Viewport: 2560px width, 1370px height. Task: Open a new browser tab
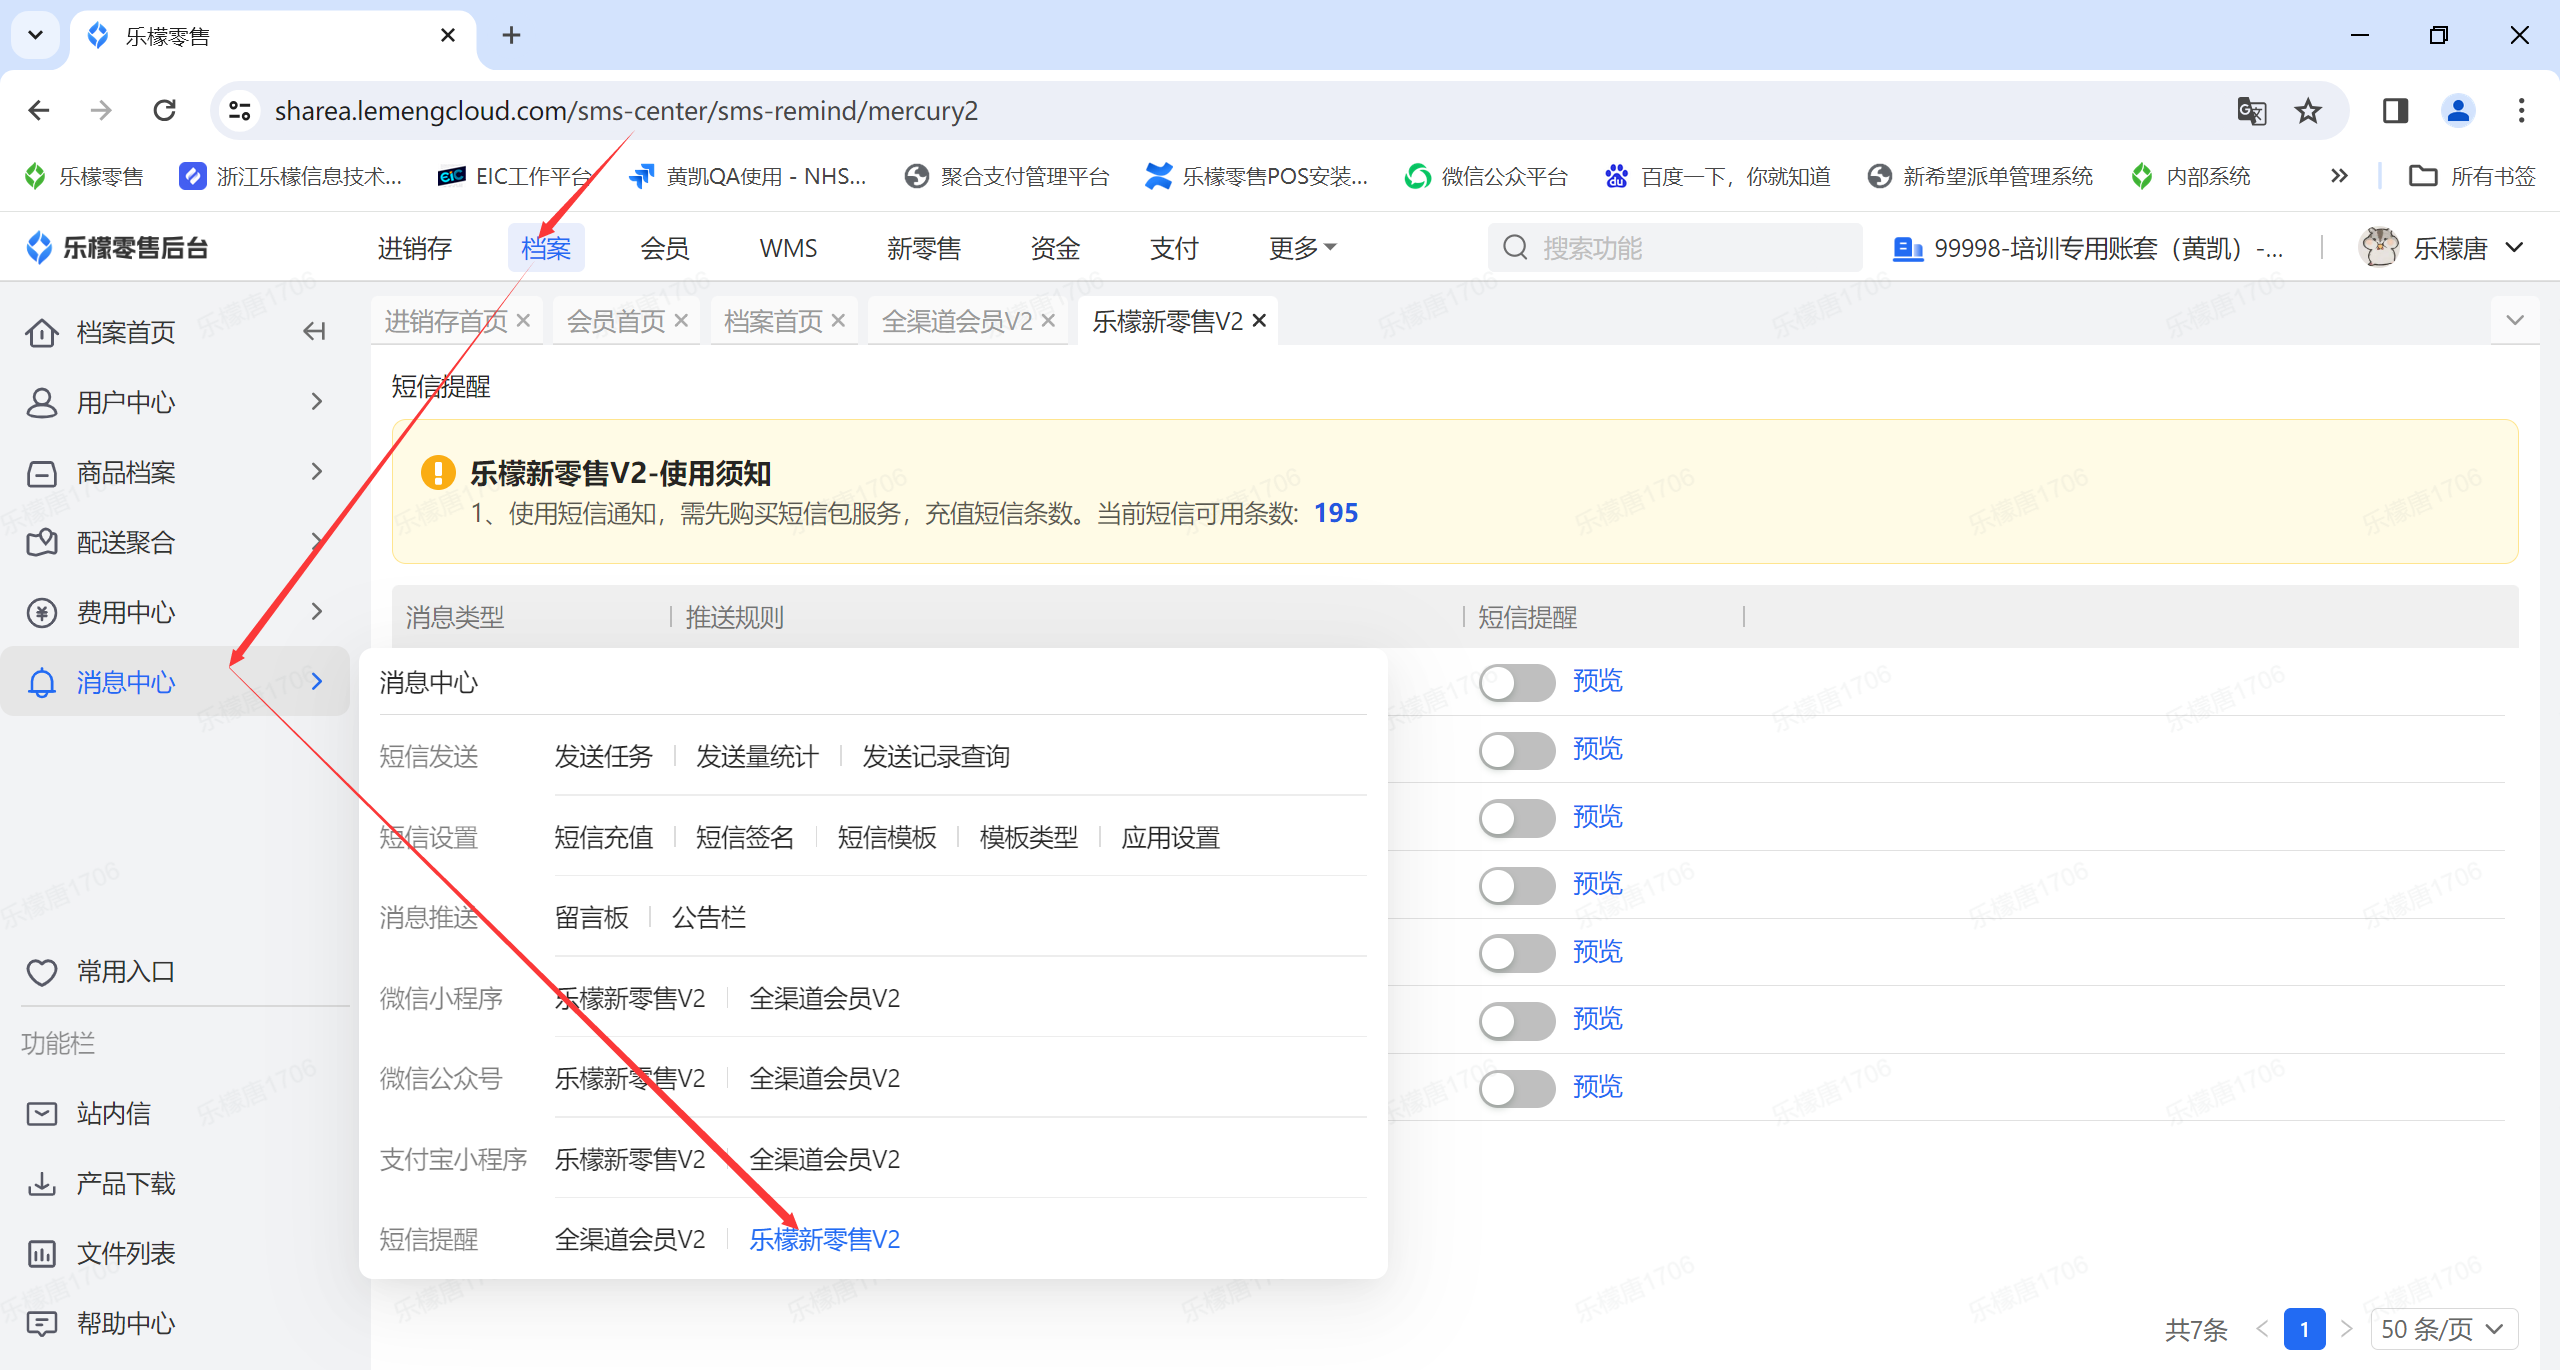tap(511, 35)
